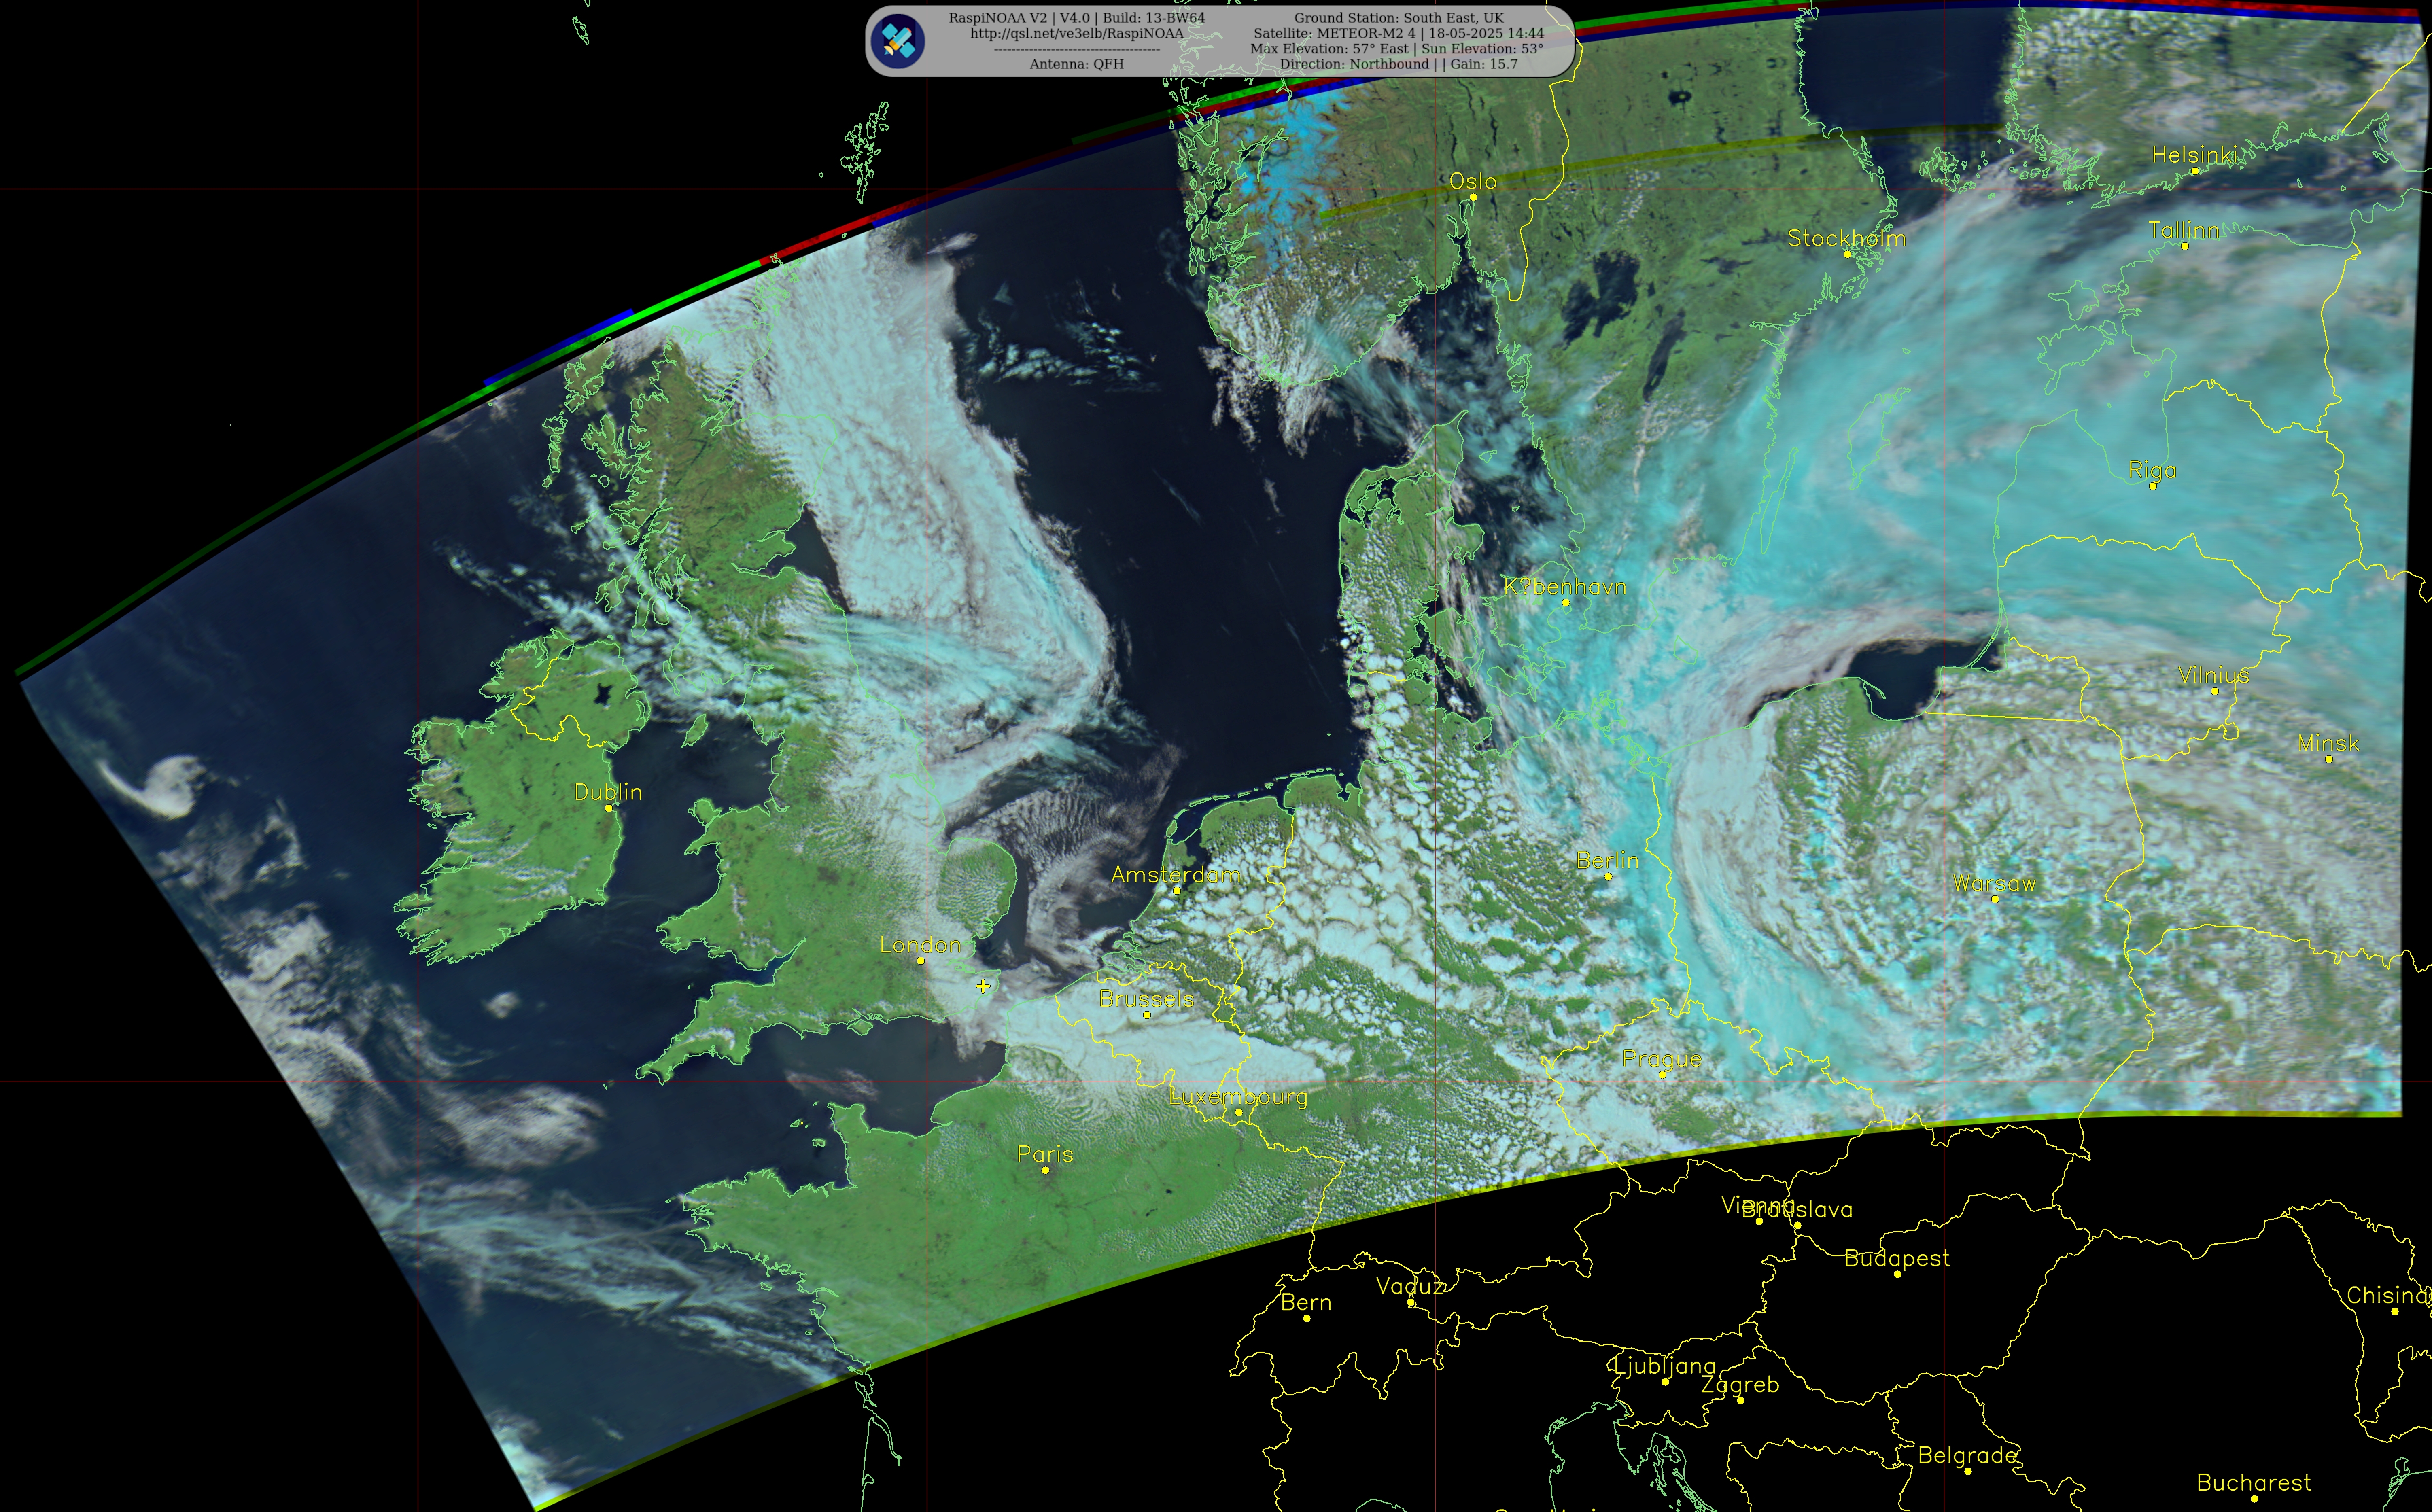The height and width of the screenshot is (1512, 2432).
Task: Click the Vaduz city label
Action: click(x=1410, y=1287)
